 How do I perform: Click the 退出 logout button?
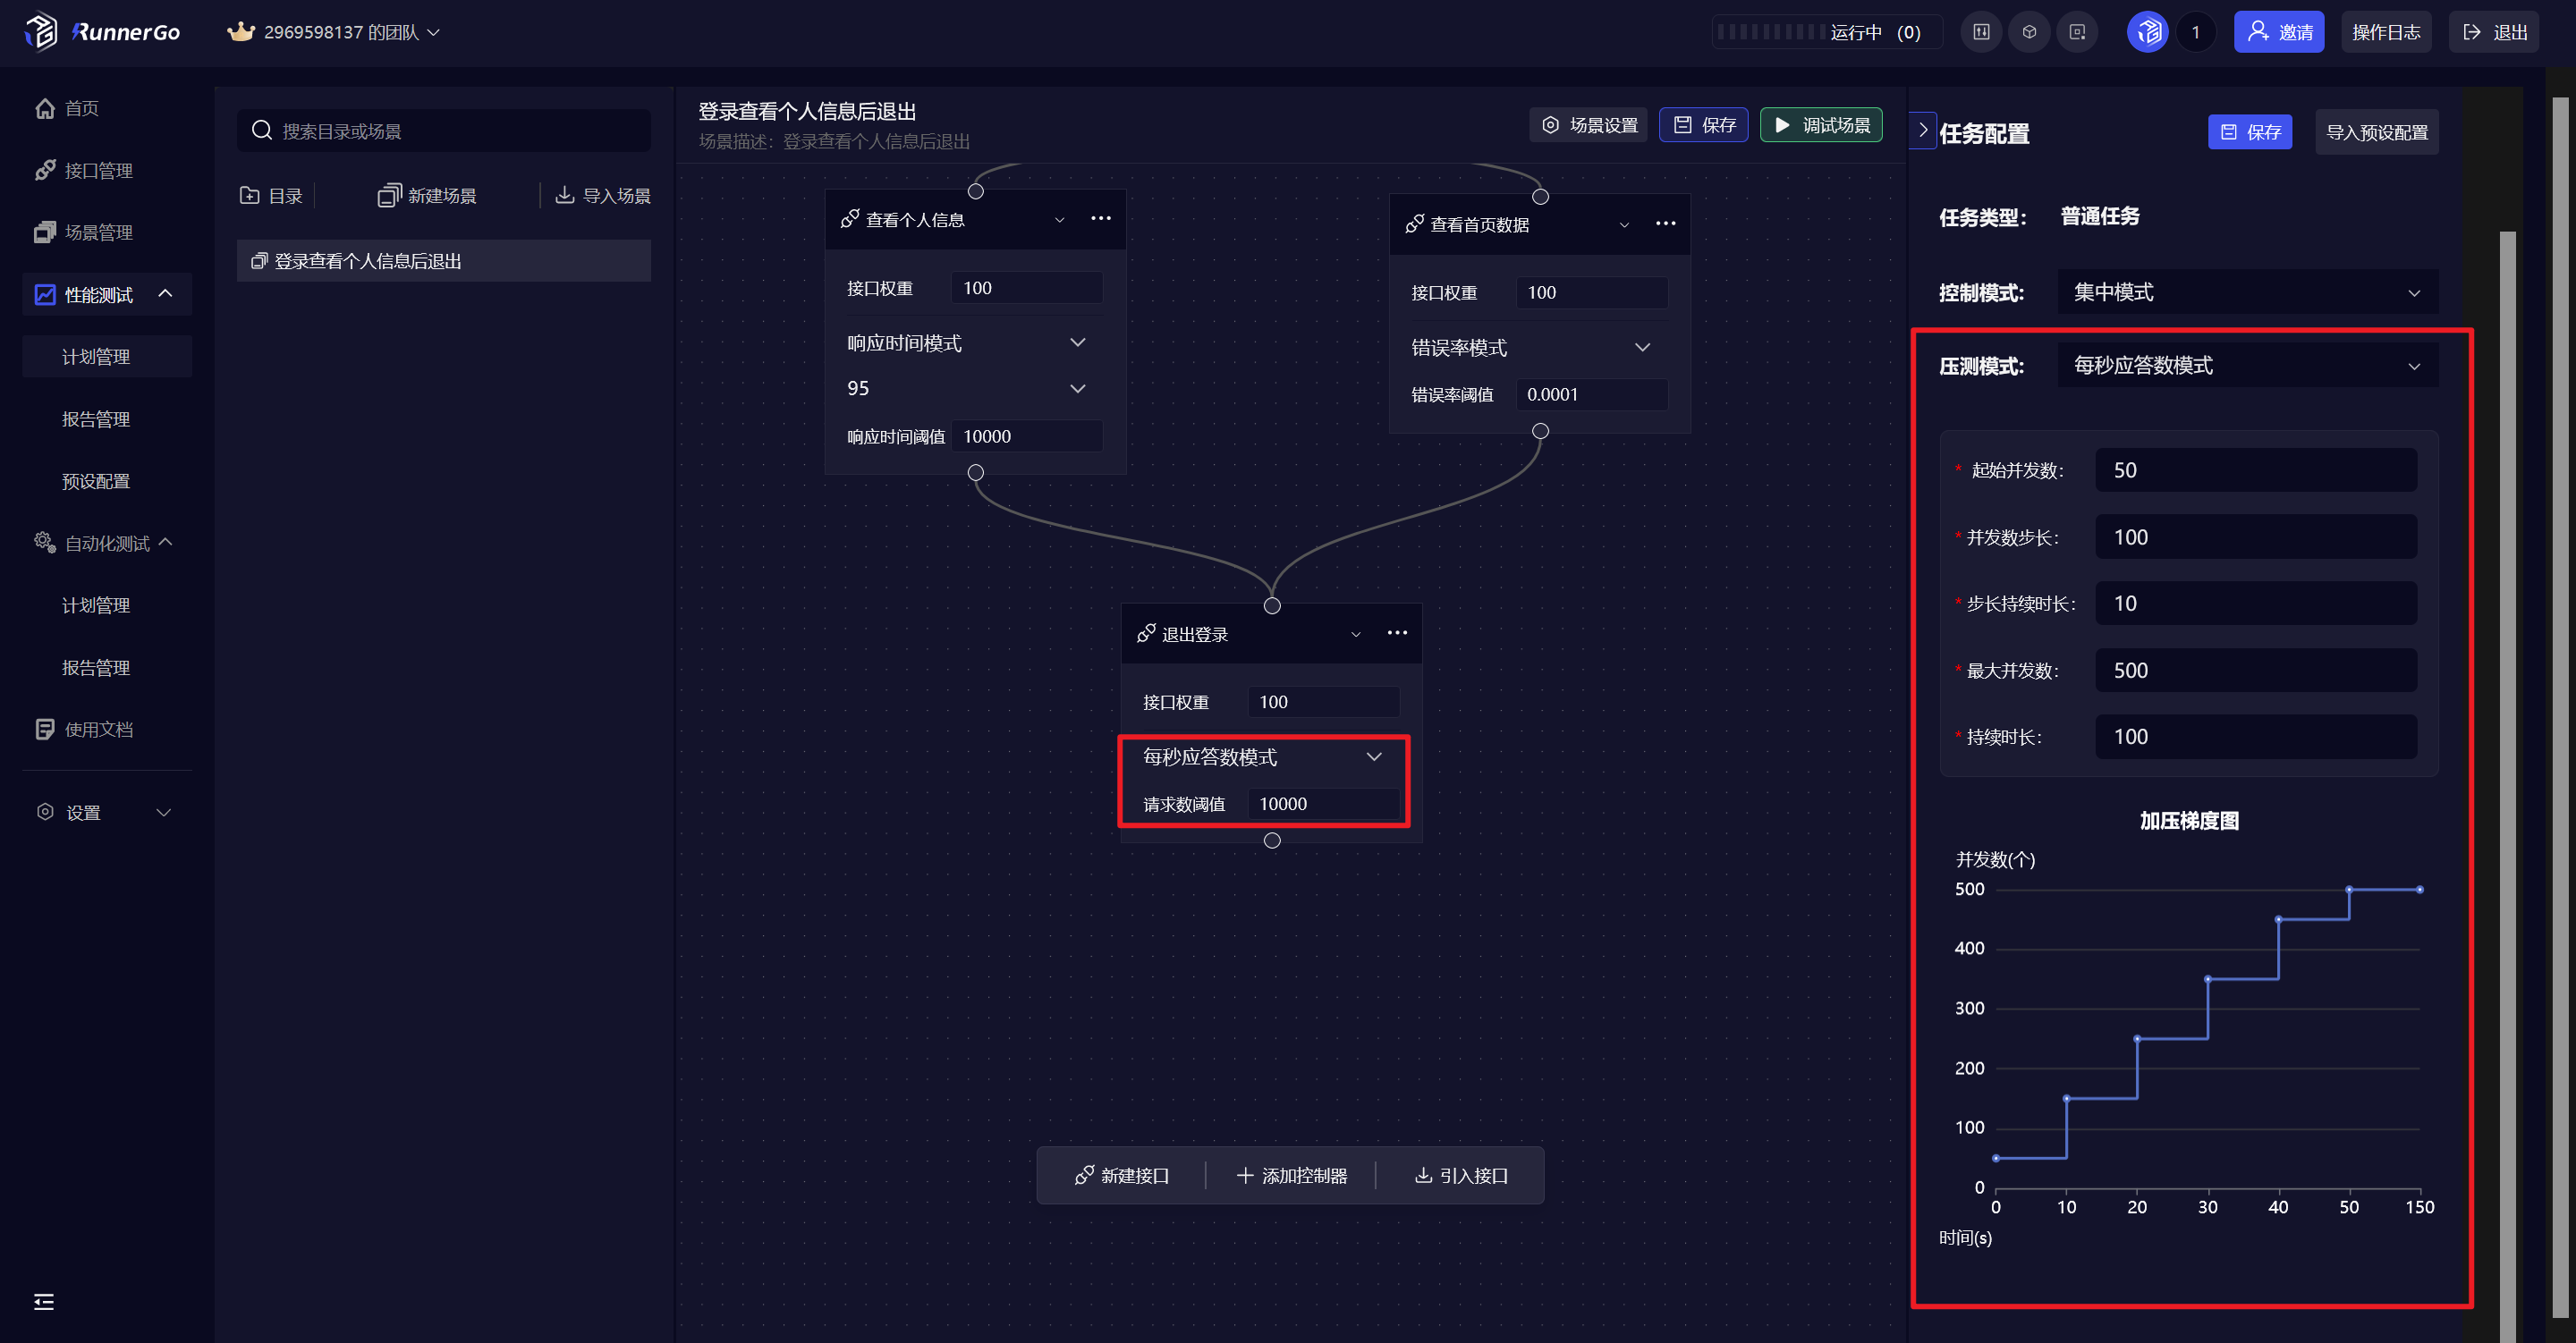[x=2494, y=32]
